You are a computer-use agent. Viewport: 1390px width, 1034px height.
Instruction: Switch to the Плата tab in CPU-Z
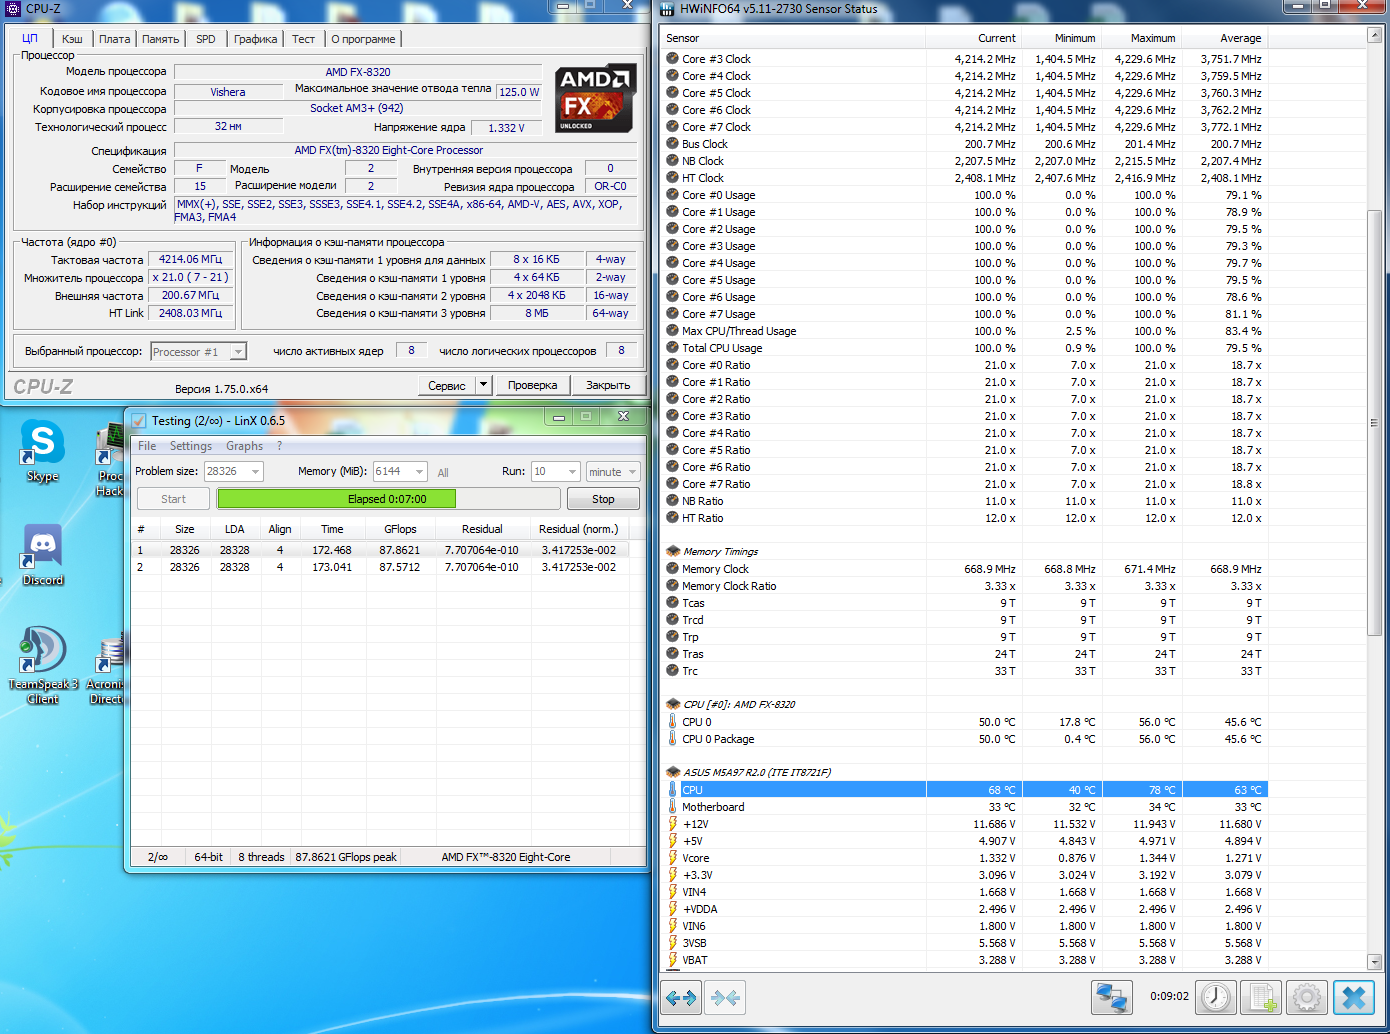(x=115, y=39)
